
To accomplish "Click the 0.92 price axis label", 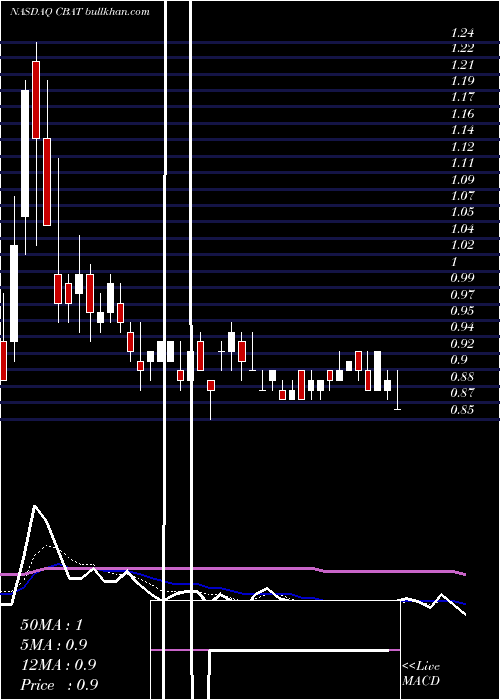I will click(462, 344).
